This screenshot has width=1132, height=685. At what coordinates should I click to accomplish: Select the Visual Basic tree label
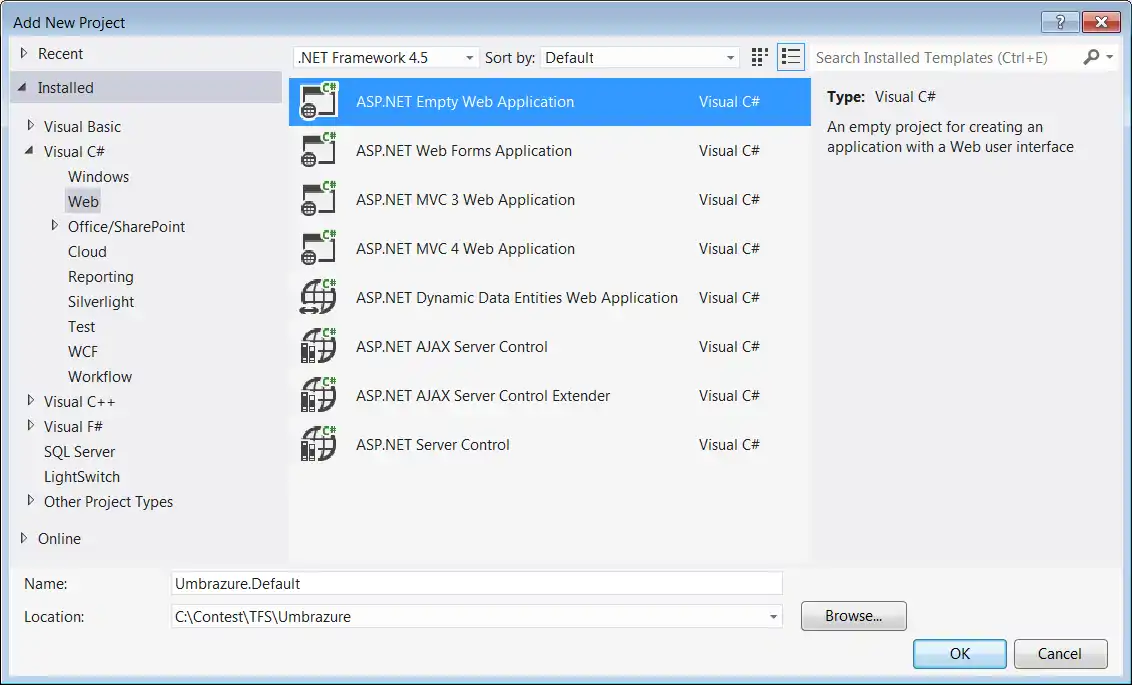[82, 126]
